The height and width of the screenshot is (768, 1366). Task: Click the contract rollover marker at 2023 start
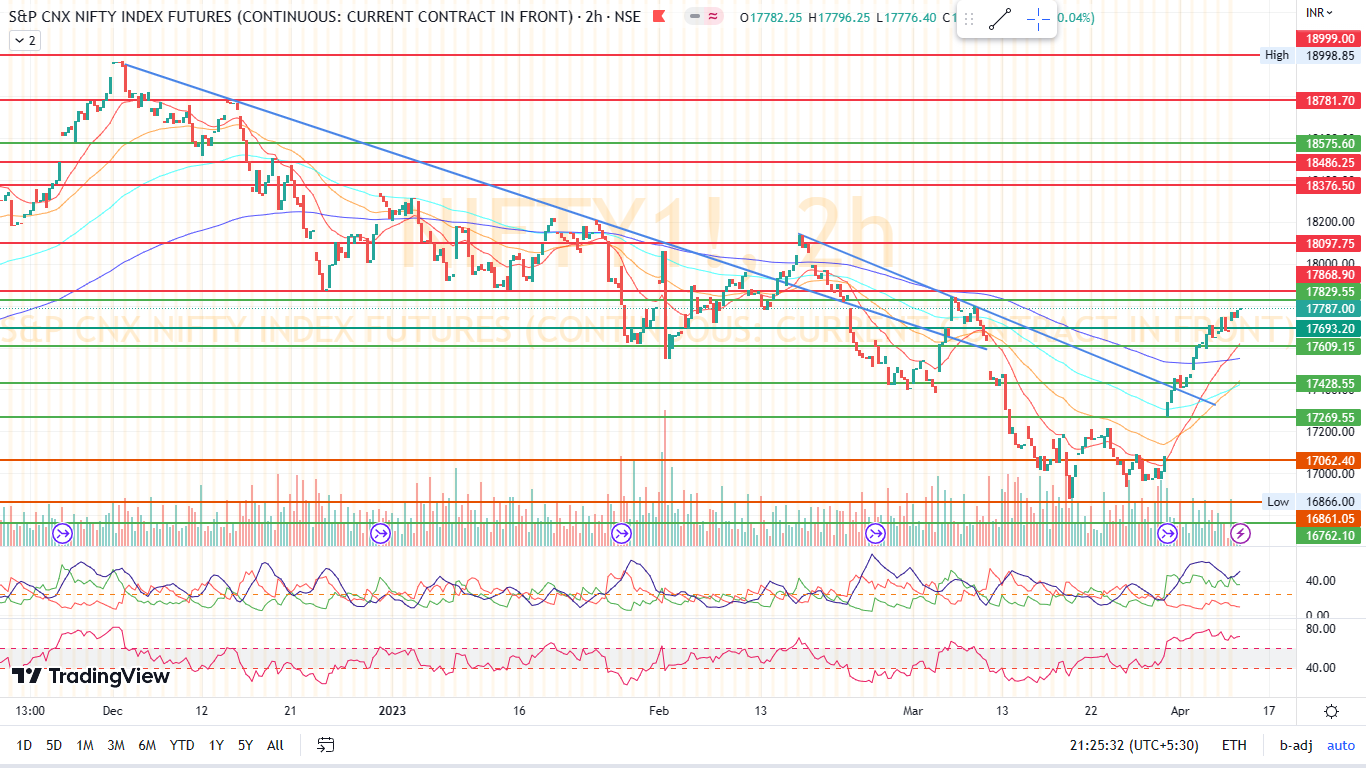[379, 534]
